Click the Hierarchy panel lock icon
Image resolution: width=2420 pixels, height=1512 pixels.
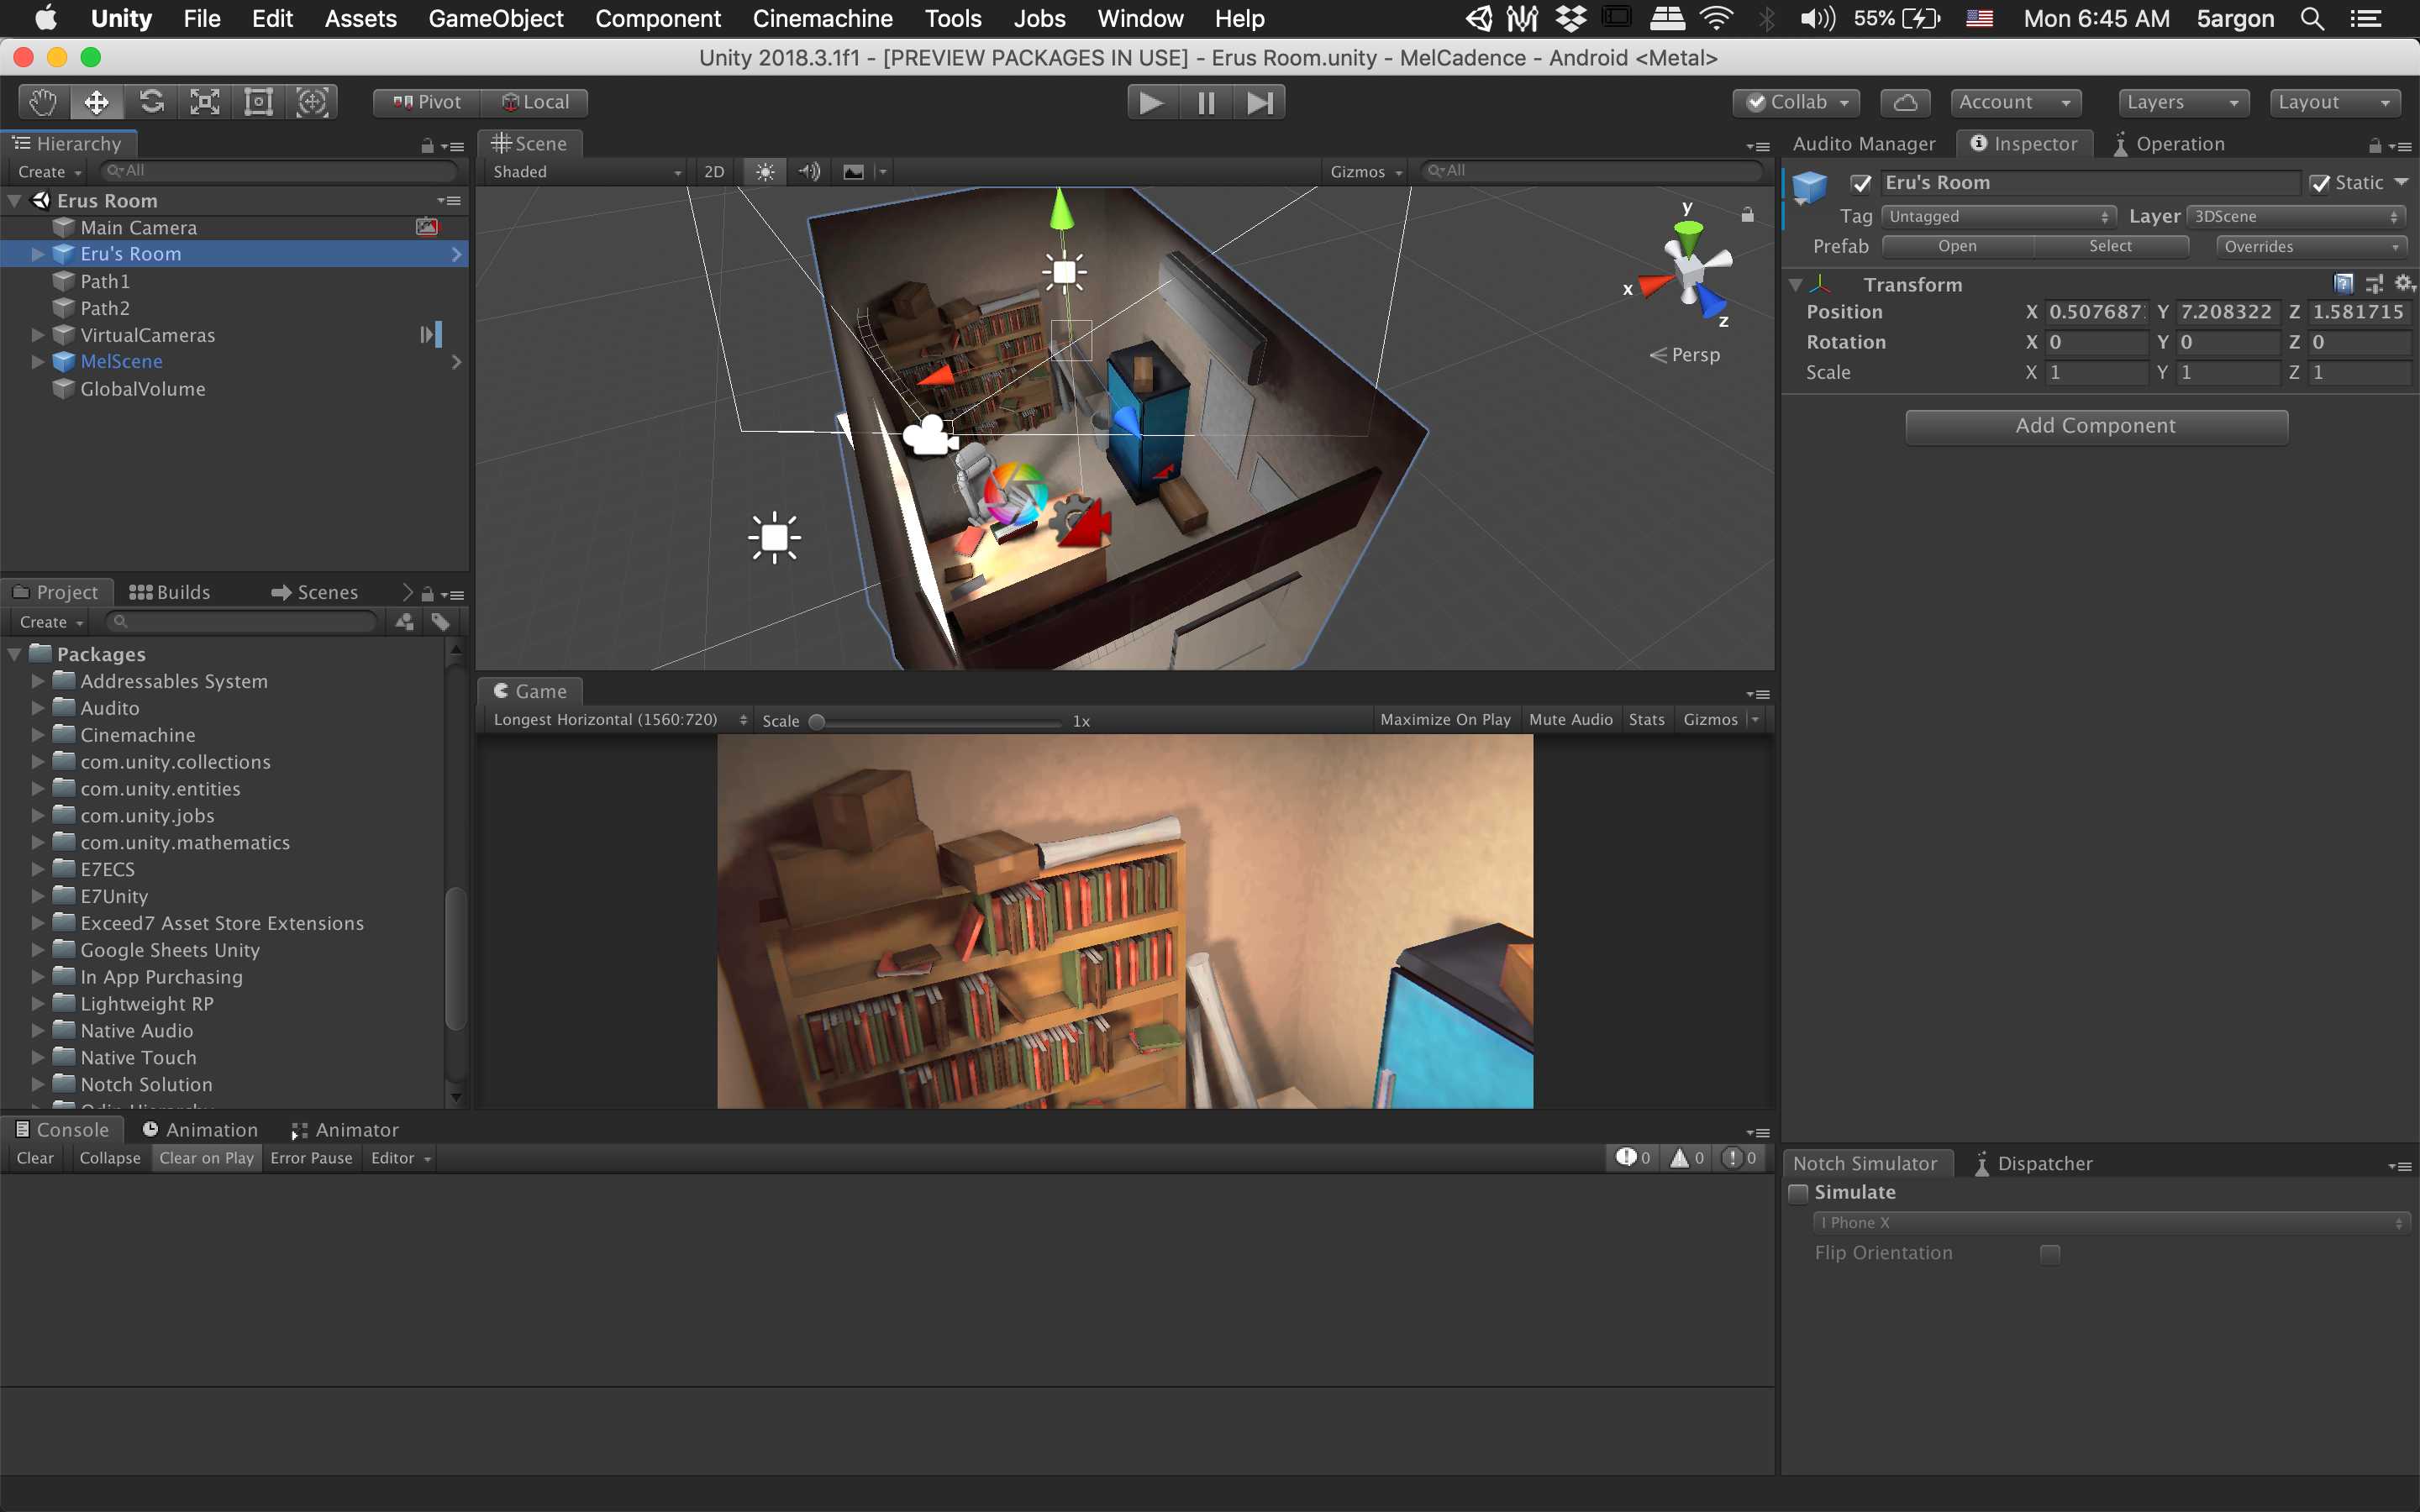point(427,146)
